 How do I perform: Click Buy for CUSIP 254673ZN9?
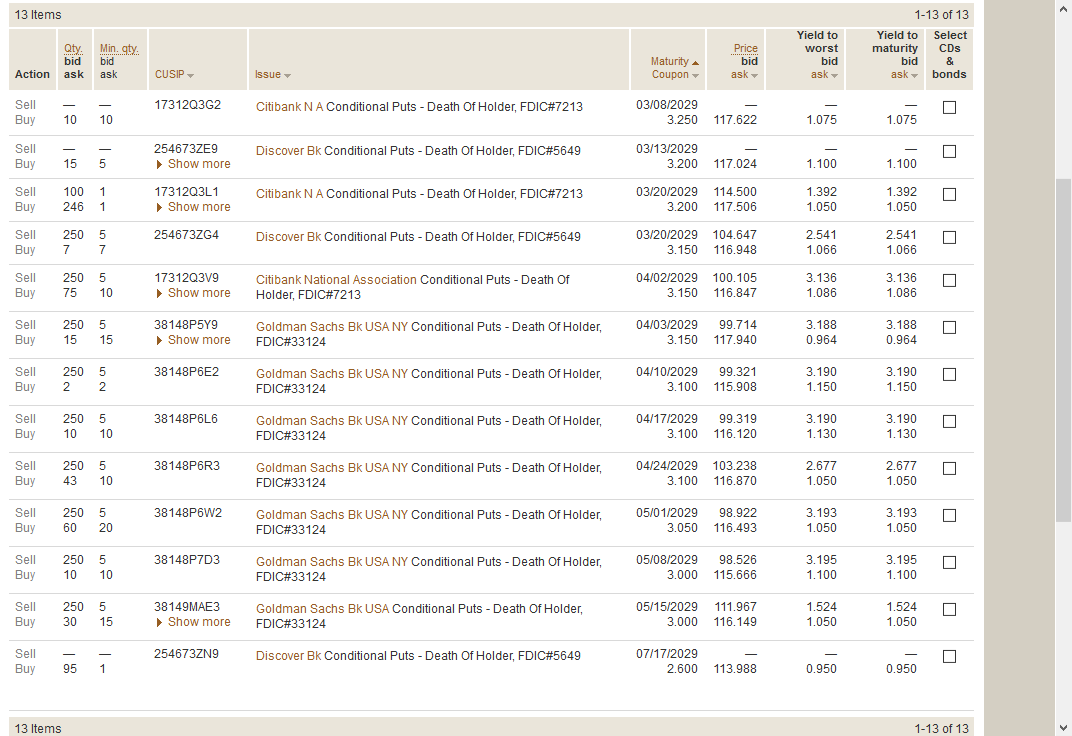[x=25, y=669]
